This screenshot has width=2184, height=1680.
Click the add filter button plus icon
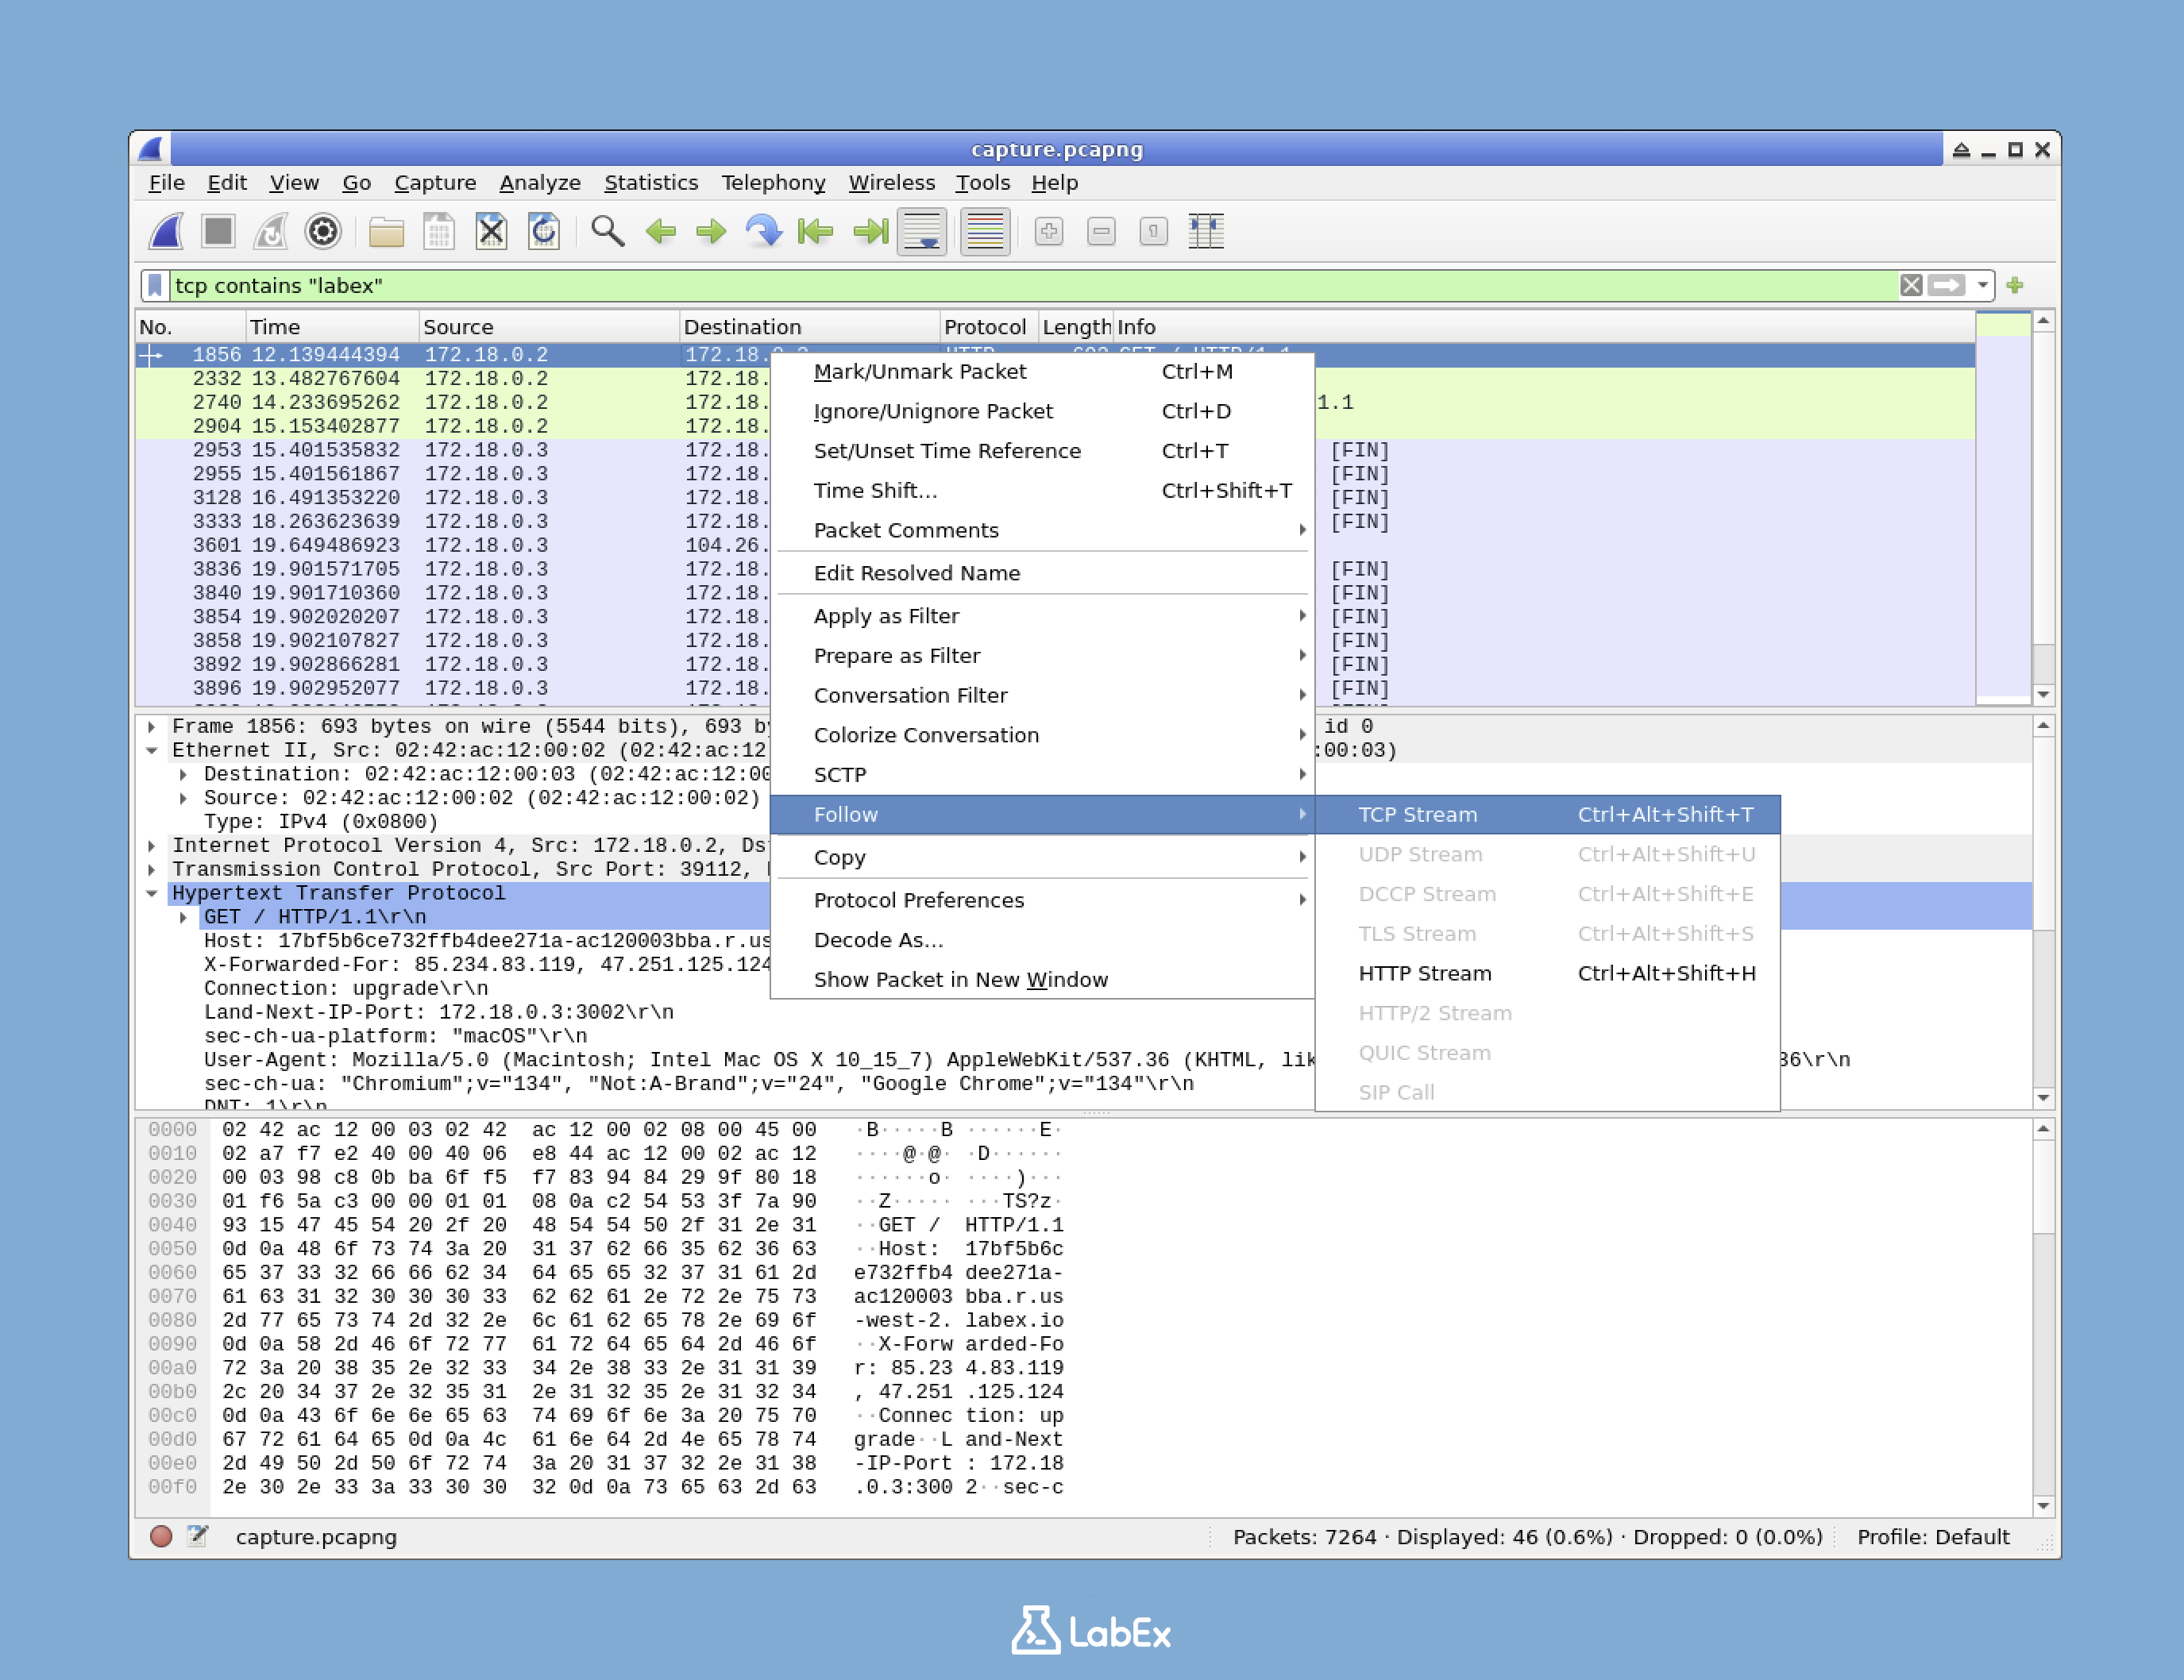click(x=2014, y=286)
